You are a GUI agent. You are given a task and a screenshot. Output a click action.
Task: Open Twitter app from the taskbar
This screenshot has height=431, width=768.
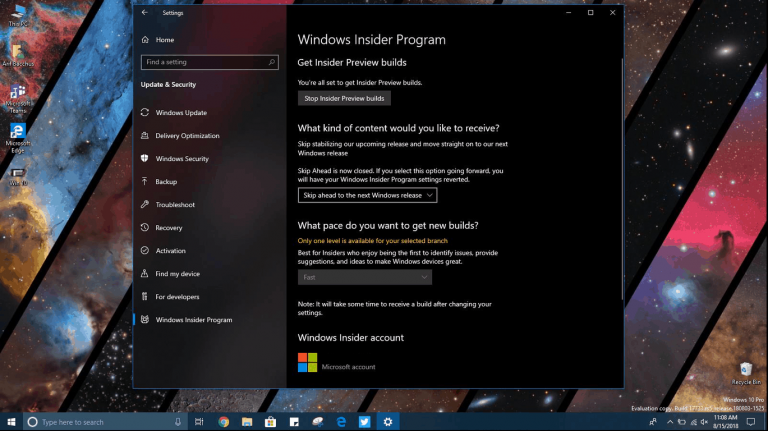tap(364, 422)
